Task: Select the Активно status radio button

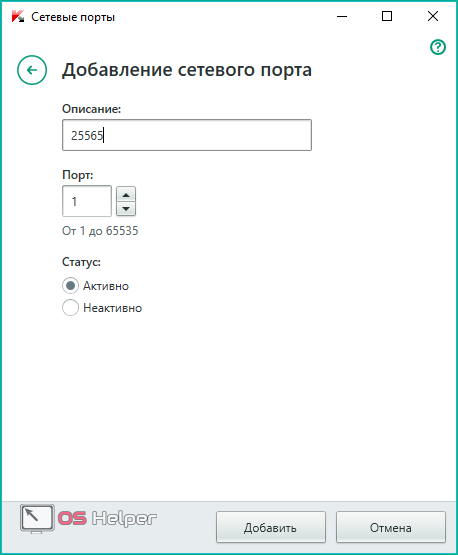Action: click(70, 286)
